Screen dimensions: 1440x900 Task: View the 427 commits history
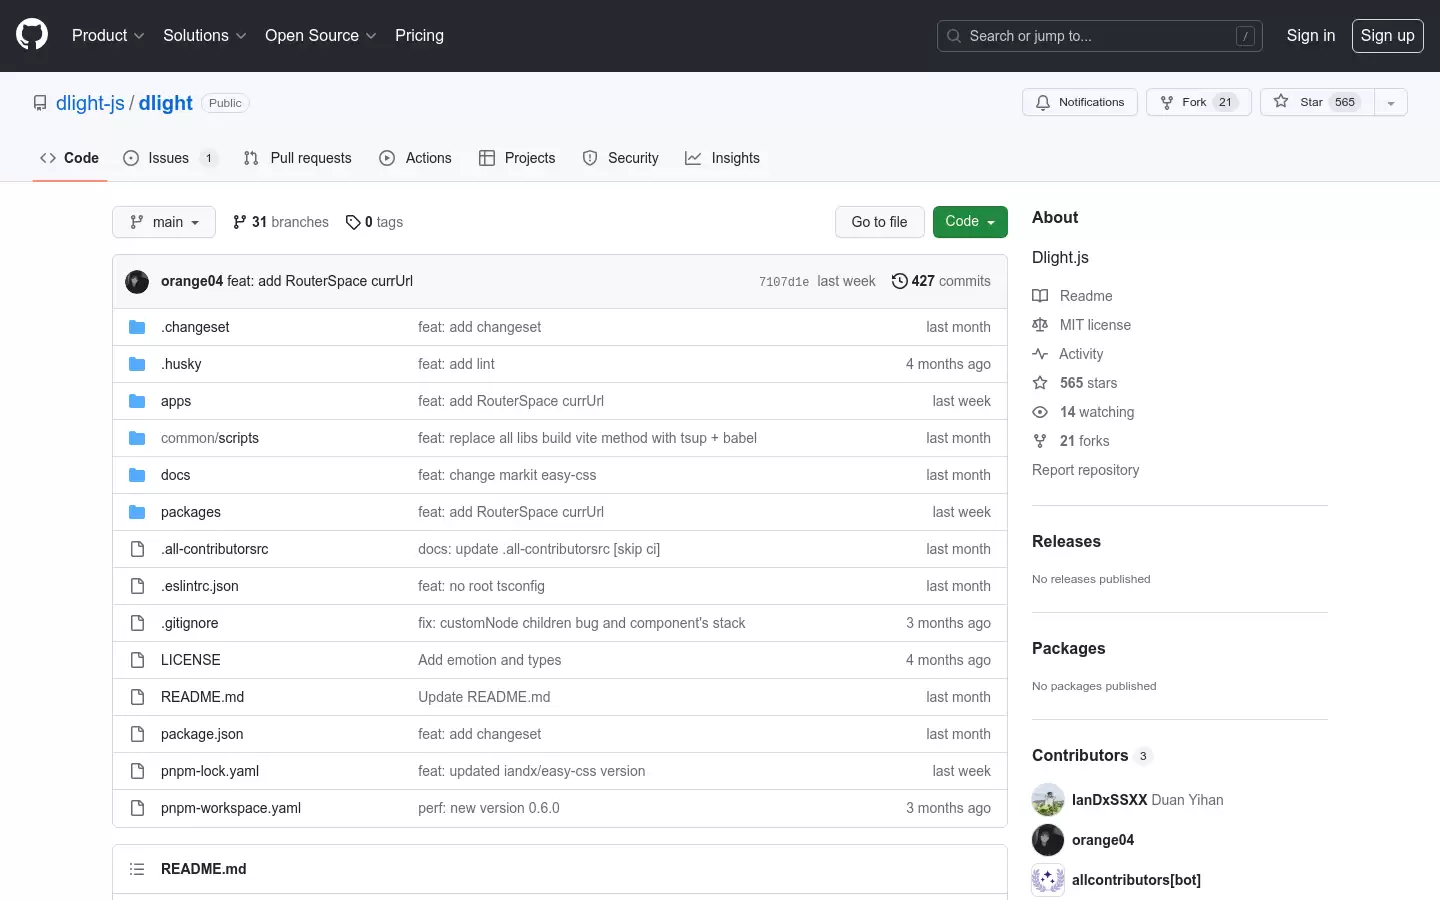941,281
